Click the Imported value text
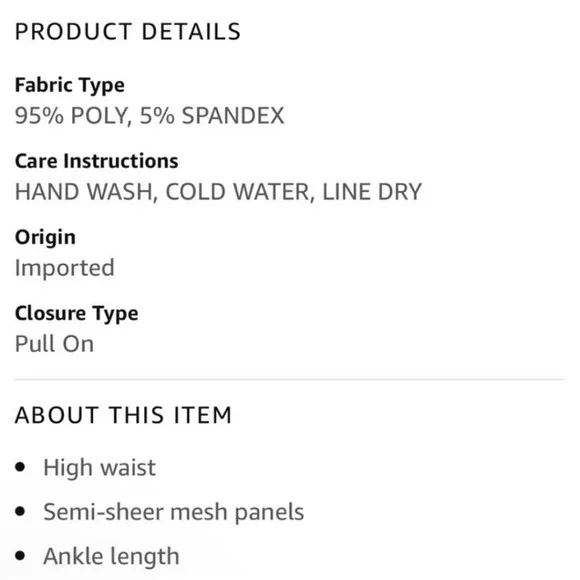 pyautogui.click(x=64, y=268)
